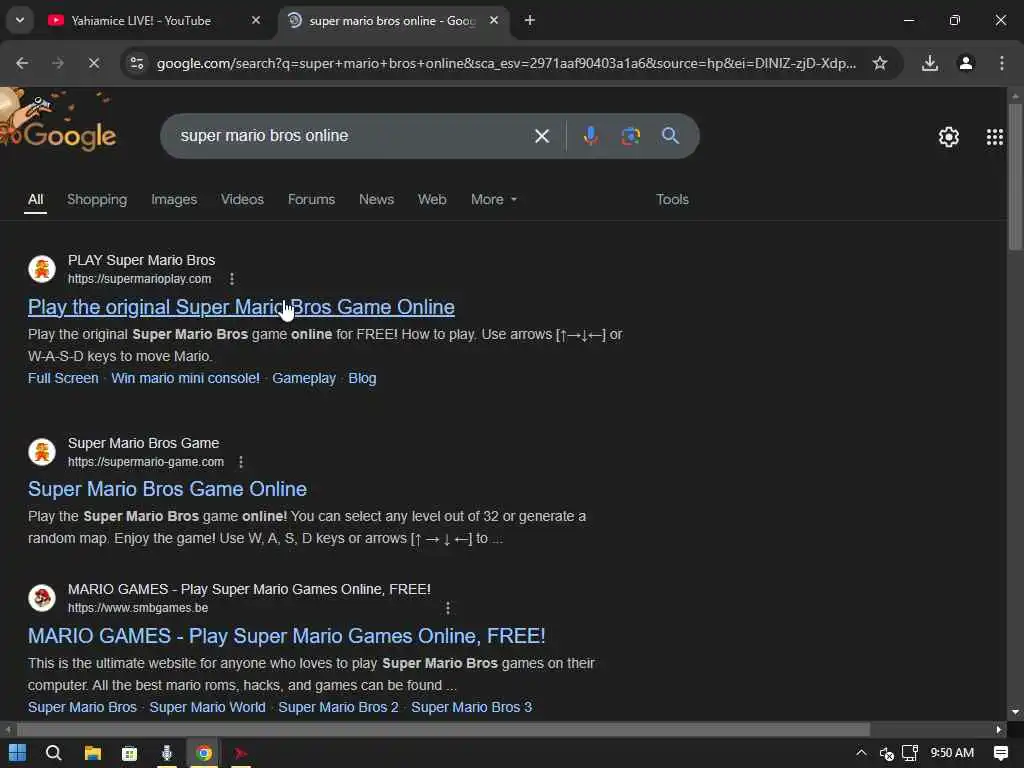Switch to Shopping results

(x=97, y=199)
